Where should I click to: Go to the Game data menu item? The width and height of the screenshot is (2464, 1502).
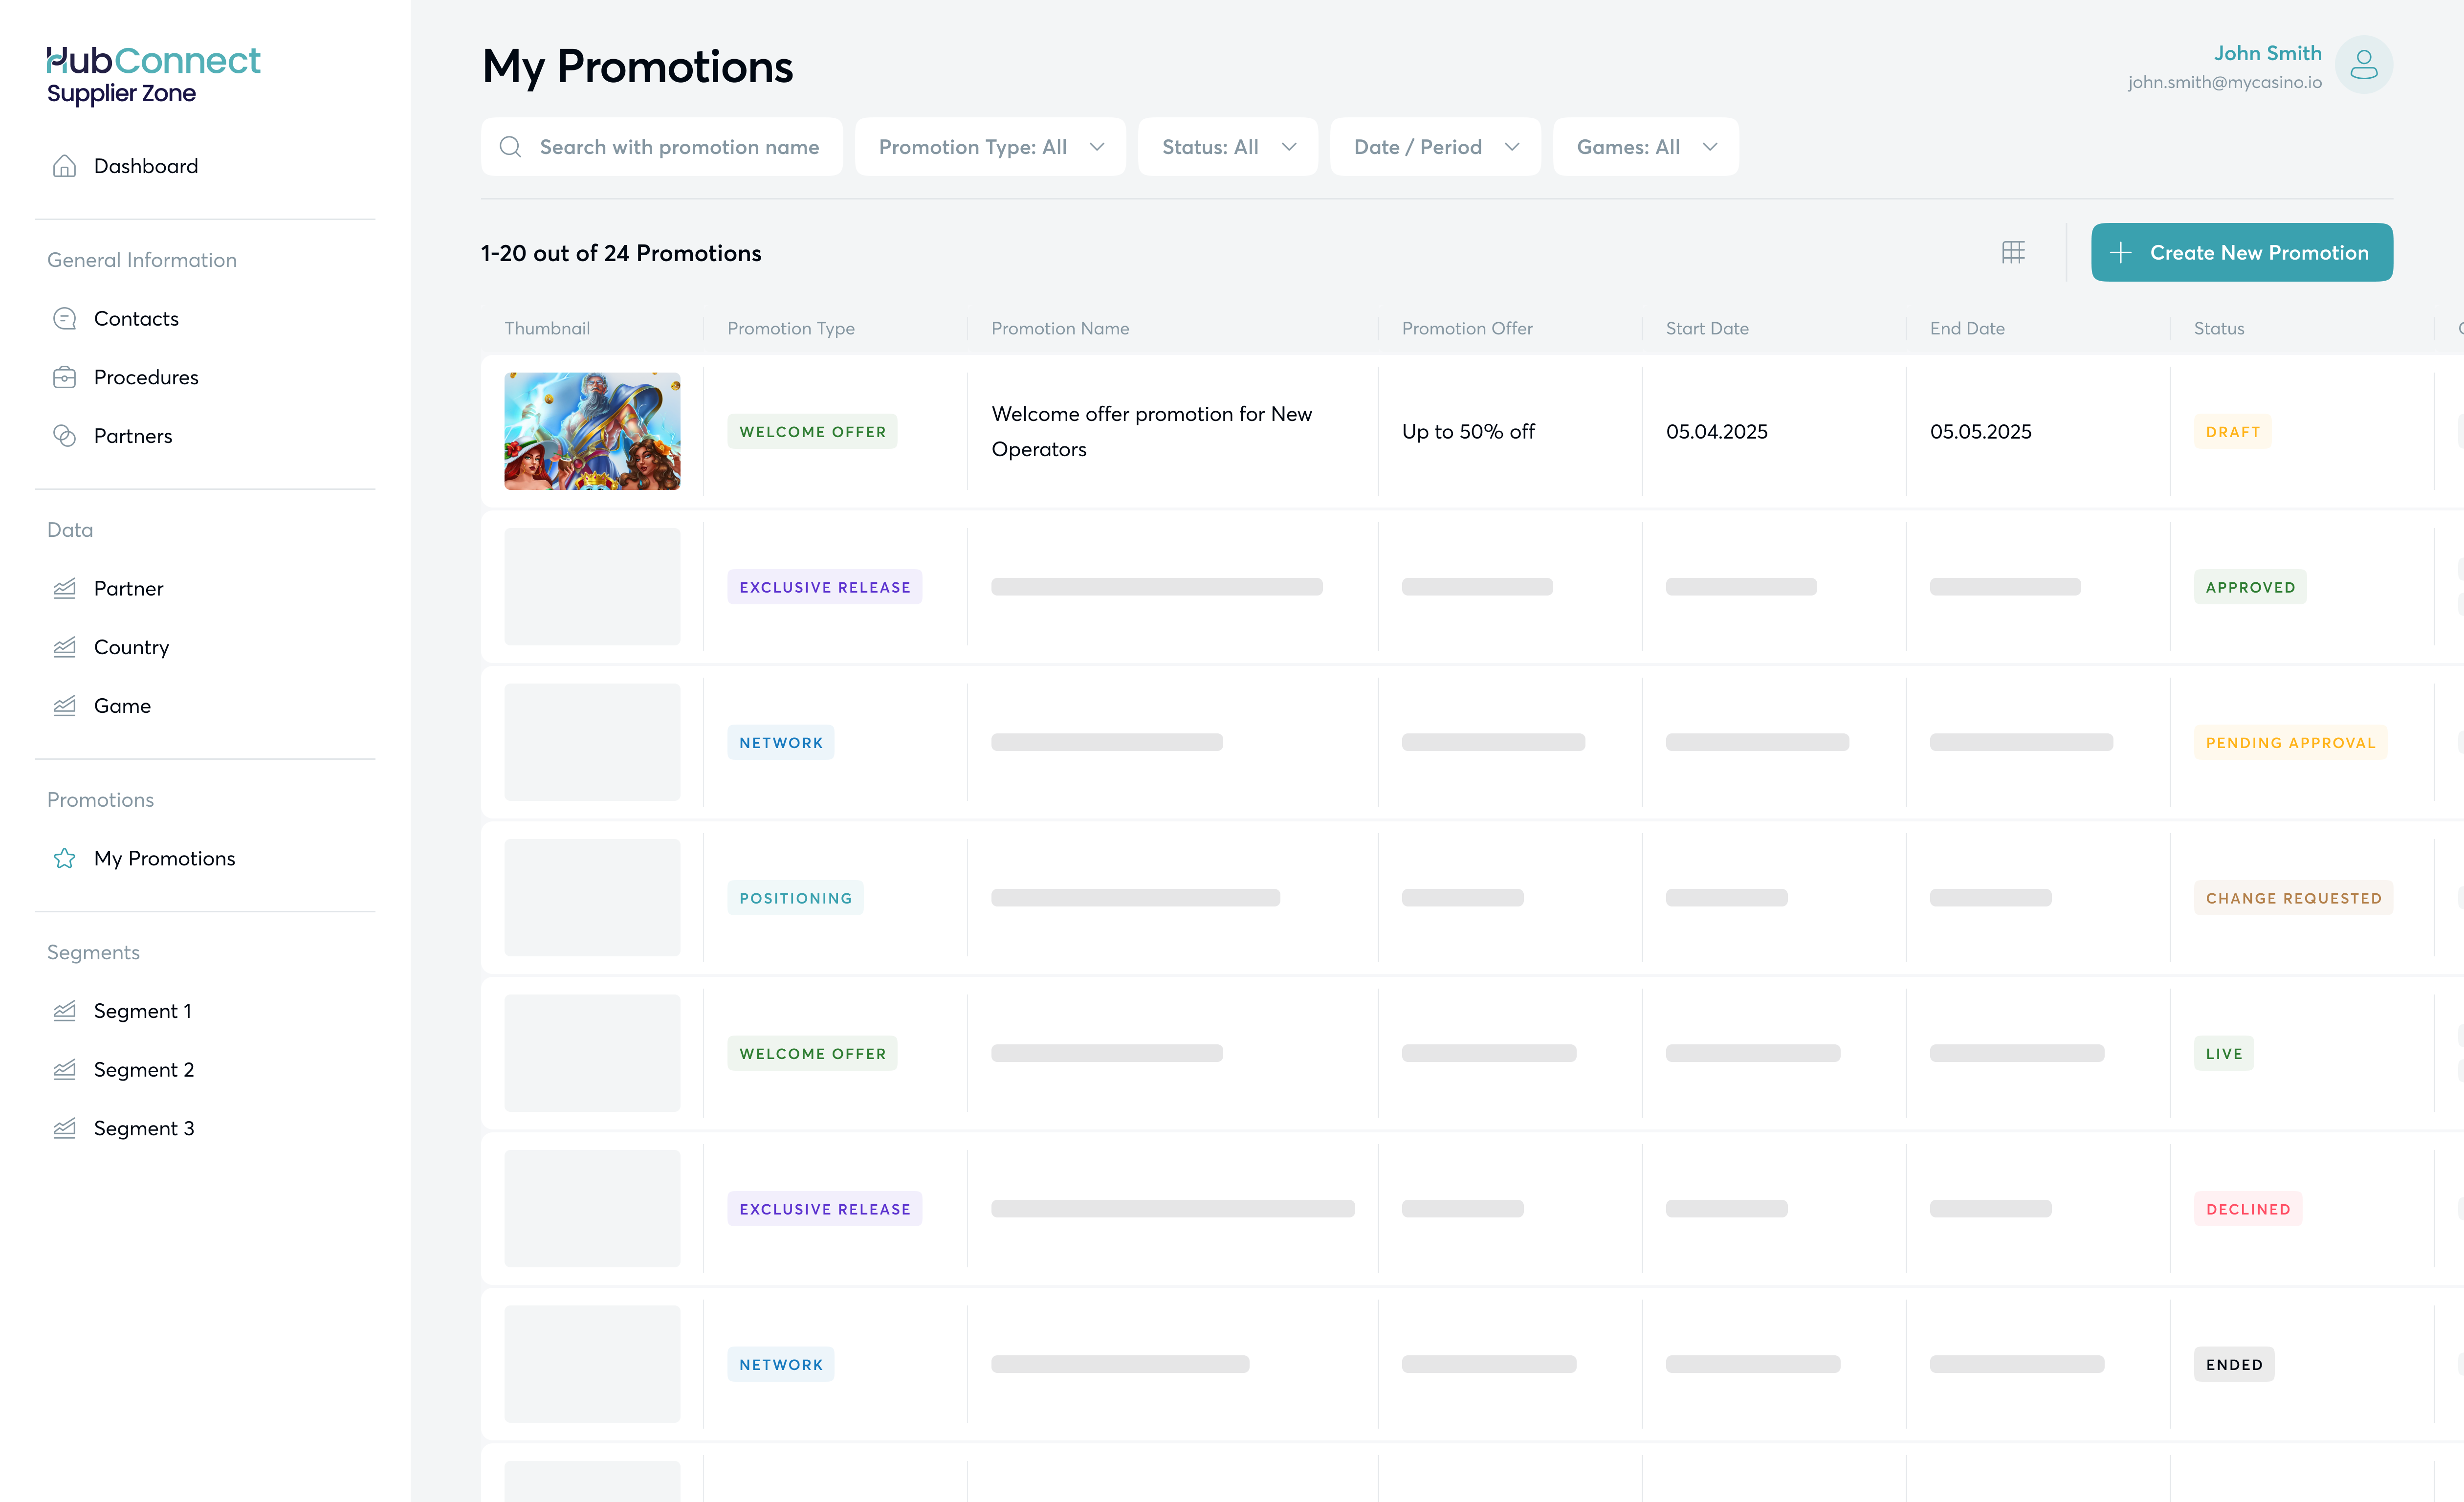coord(122,706)
